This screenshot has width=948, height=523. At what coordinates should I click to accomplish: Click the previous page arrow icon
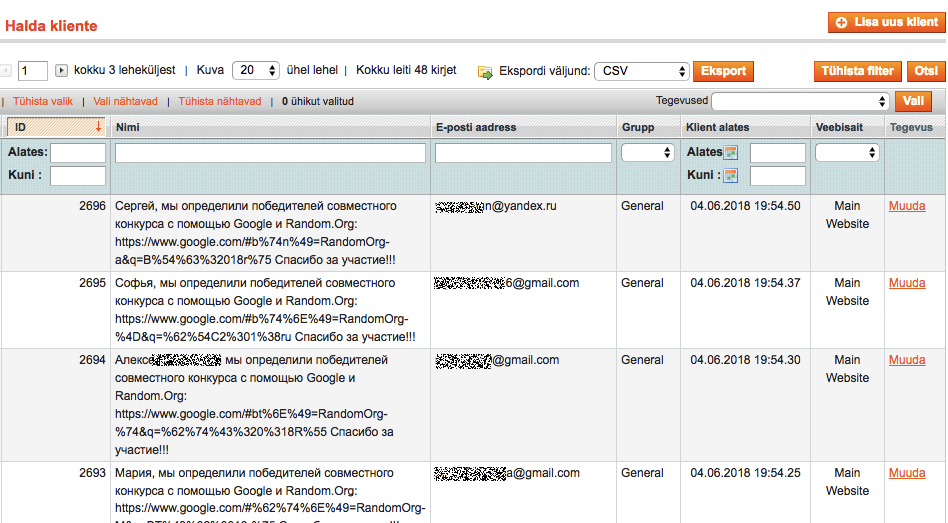tap(5, 71)
